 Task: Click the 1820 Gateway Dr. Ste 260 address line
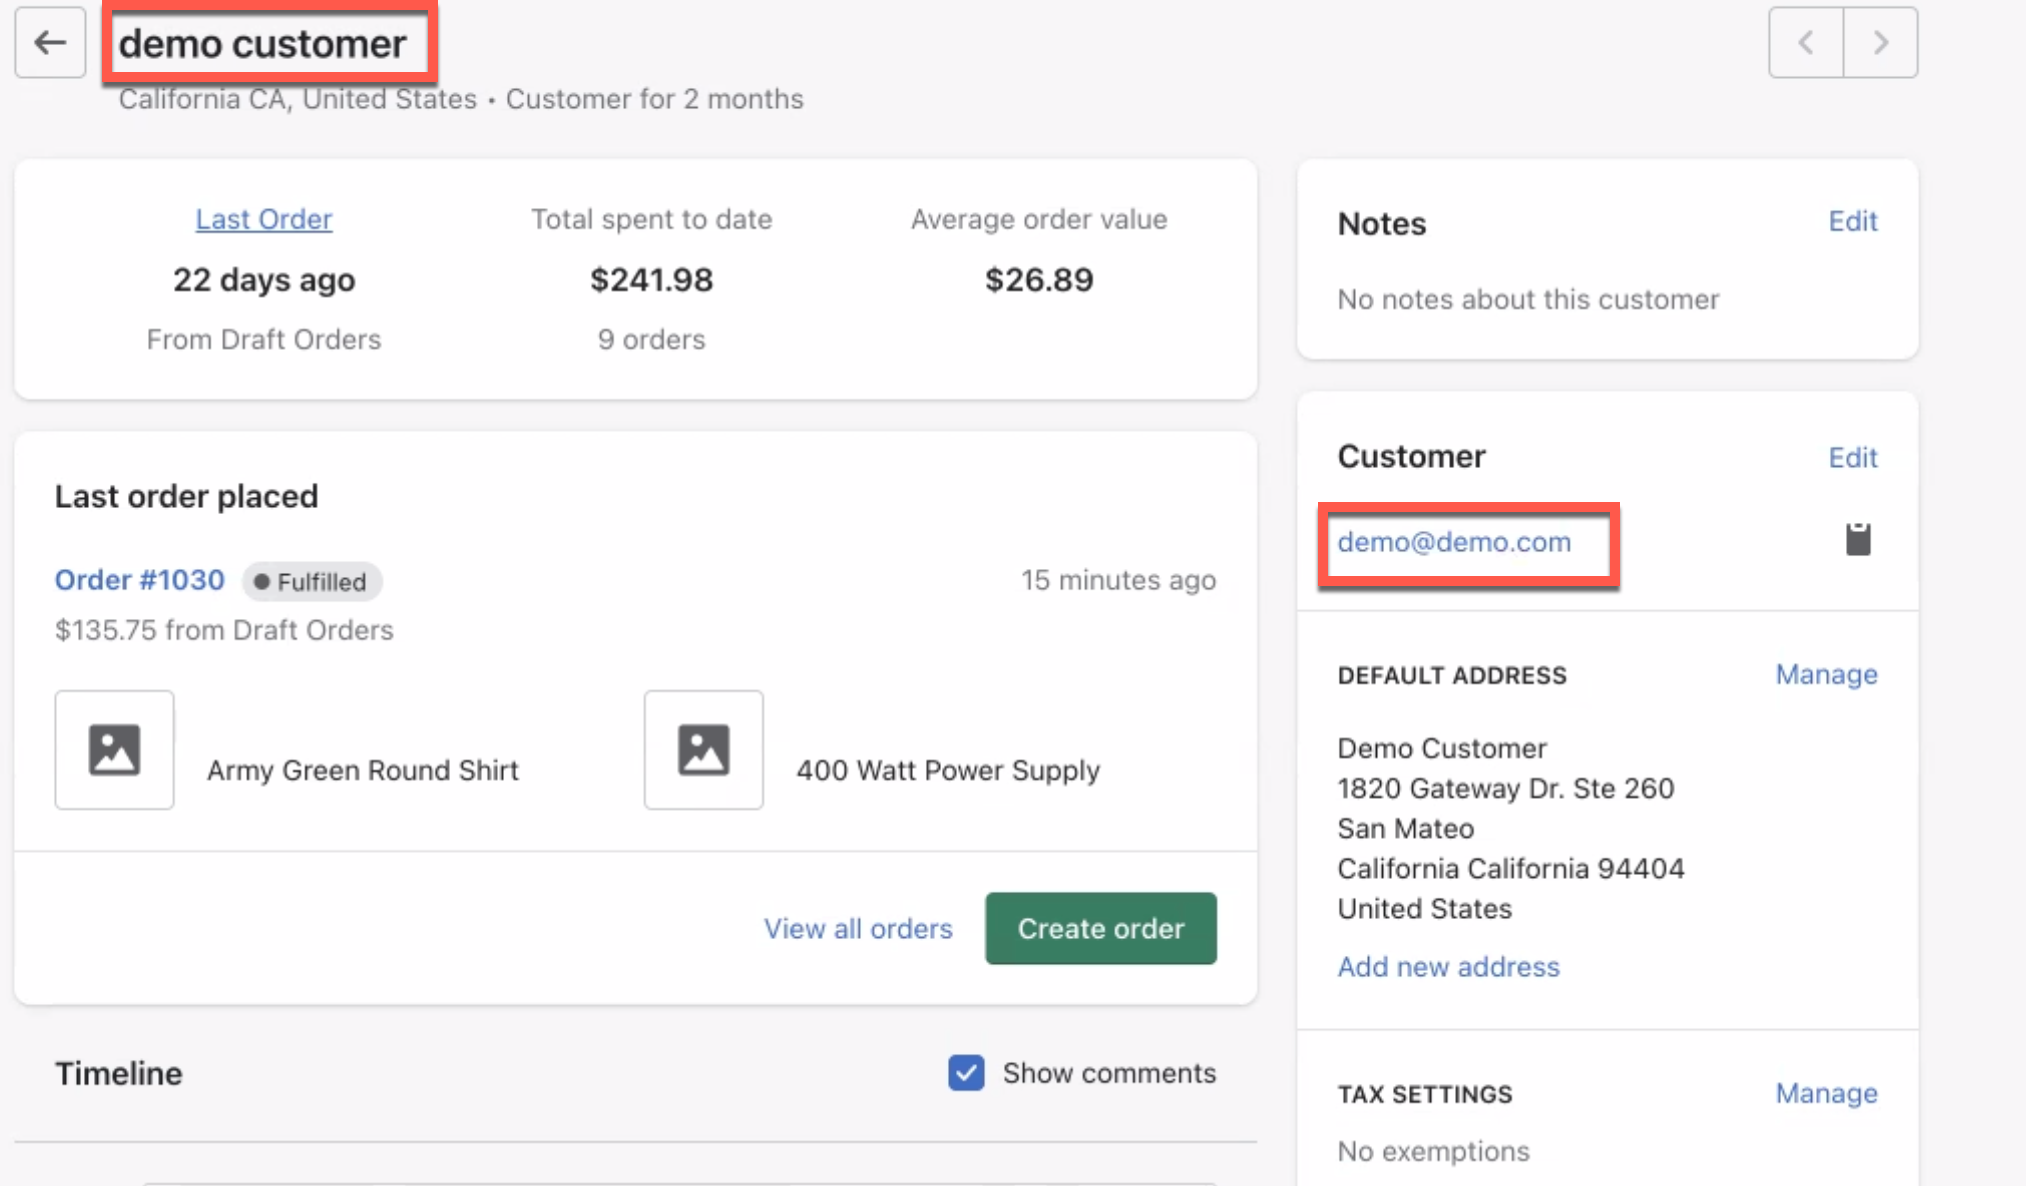point(1505,789)
